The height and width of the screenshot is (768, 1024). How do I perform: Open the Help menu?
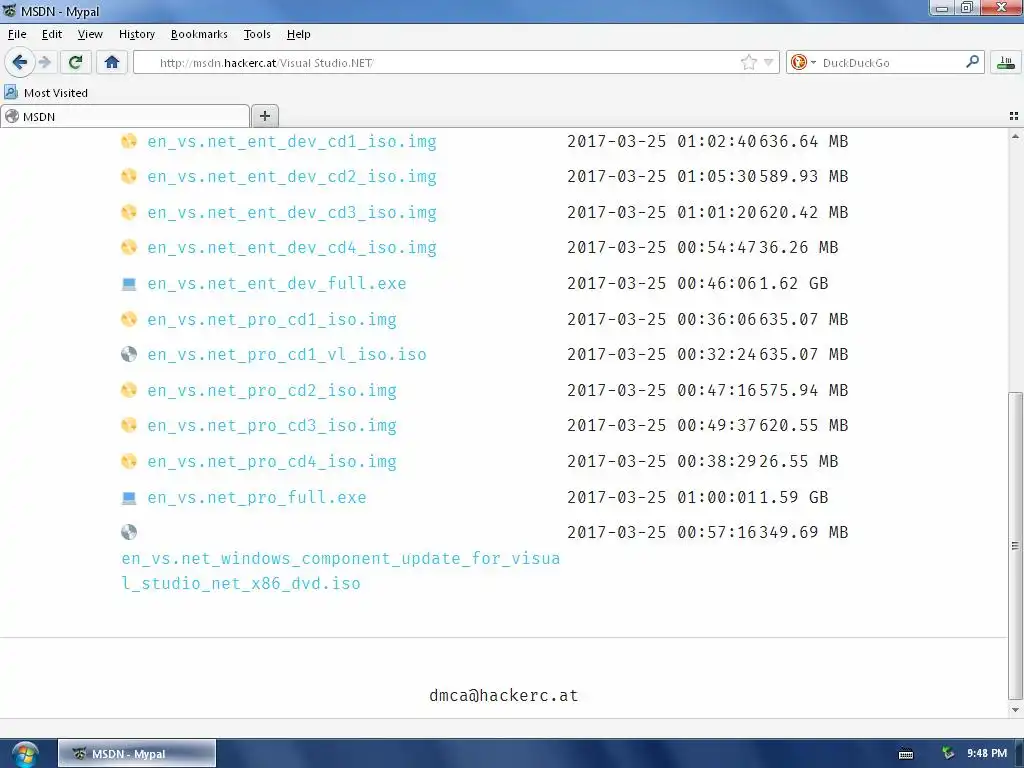(x=298, y=34)
